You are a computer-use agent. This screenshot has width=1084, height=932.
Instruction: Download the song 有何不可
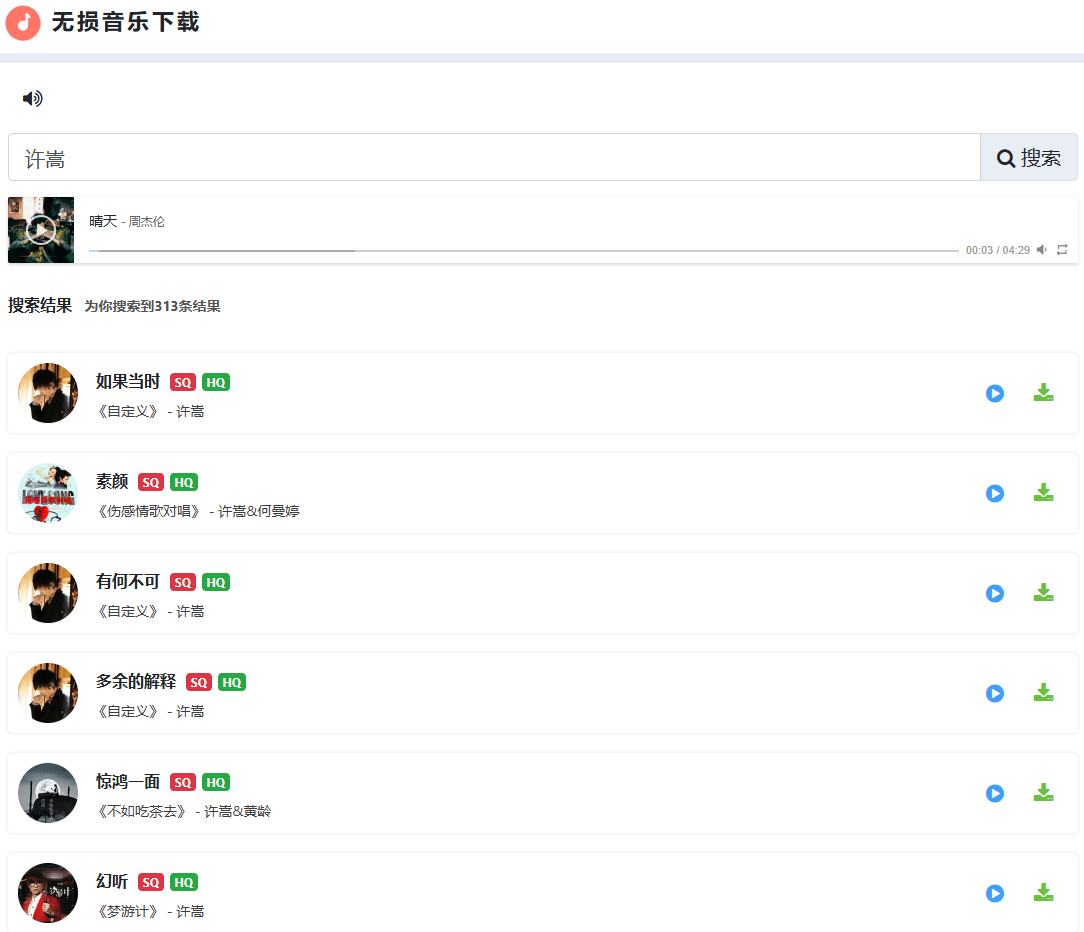point(1043,593)
